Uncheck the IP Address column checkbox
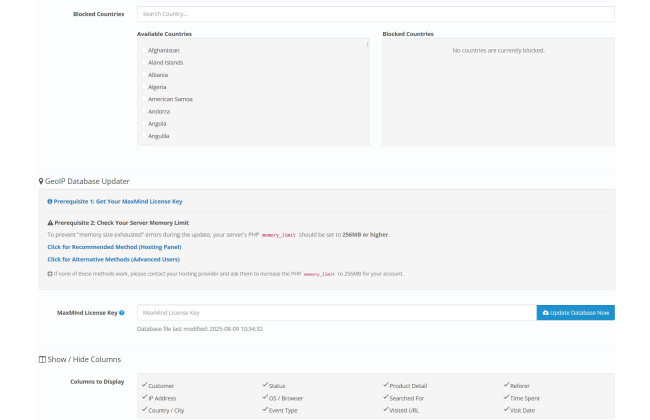This screenshot has height=420, width=650. point(145,397)
